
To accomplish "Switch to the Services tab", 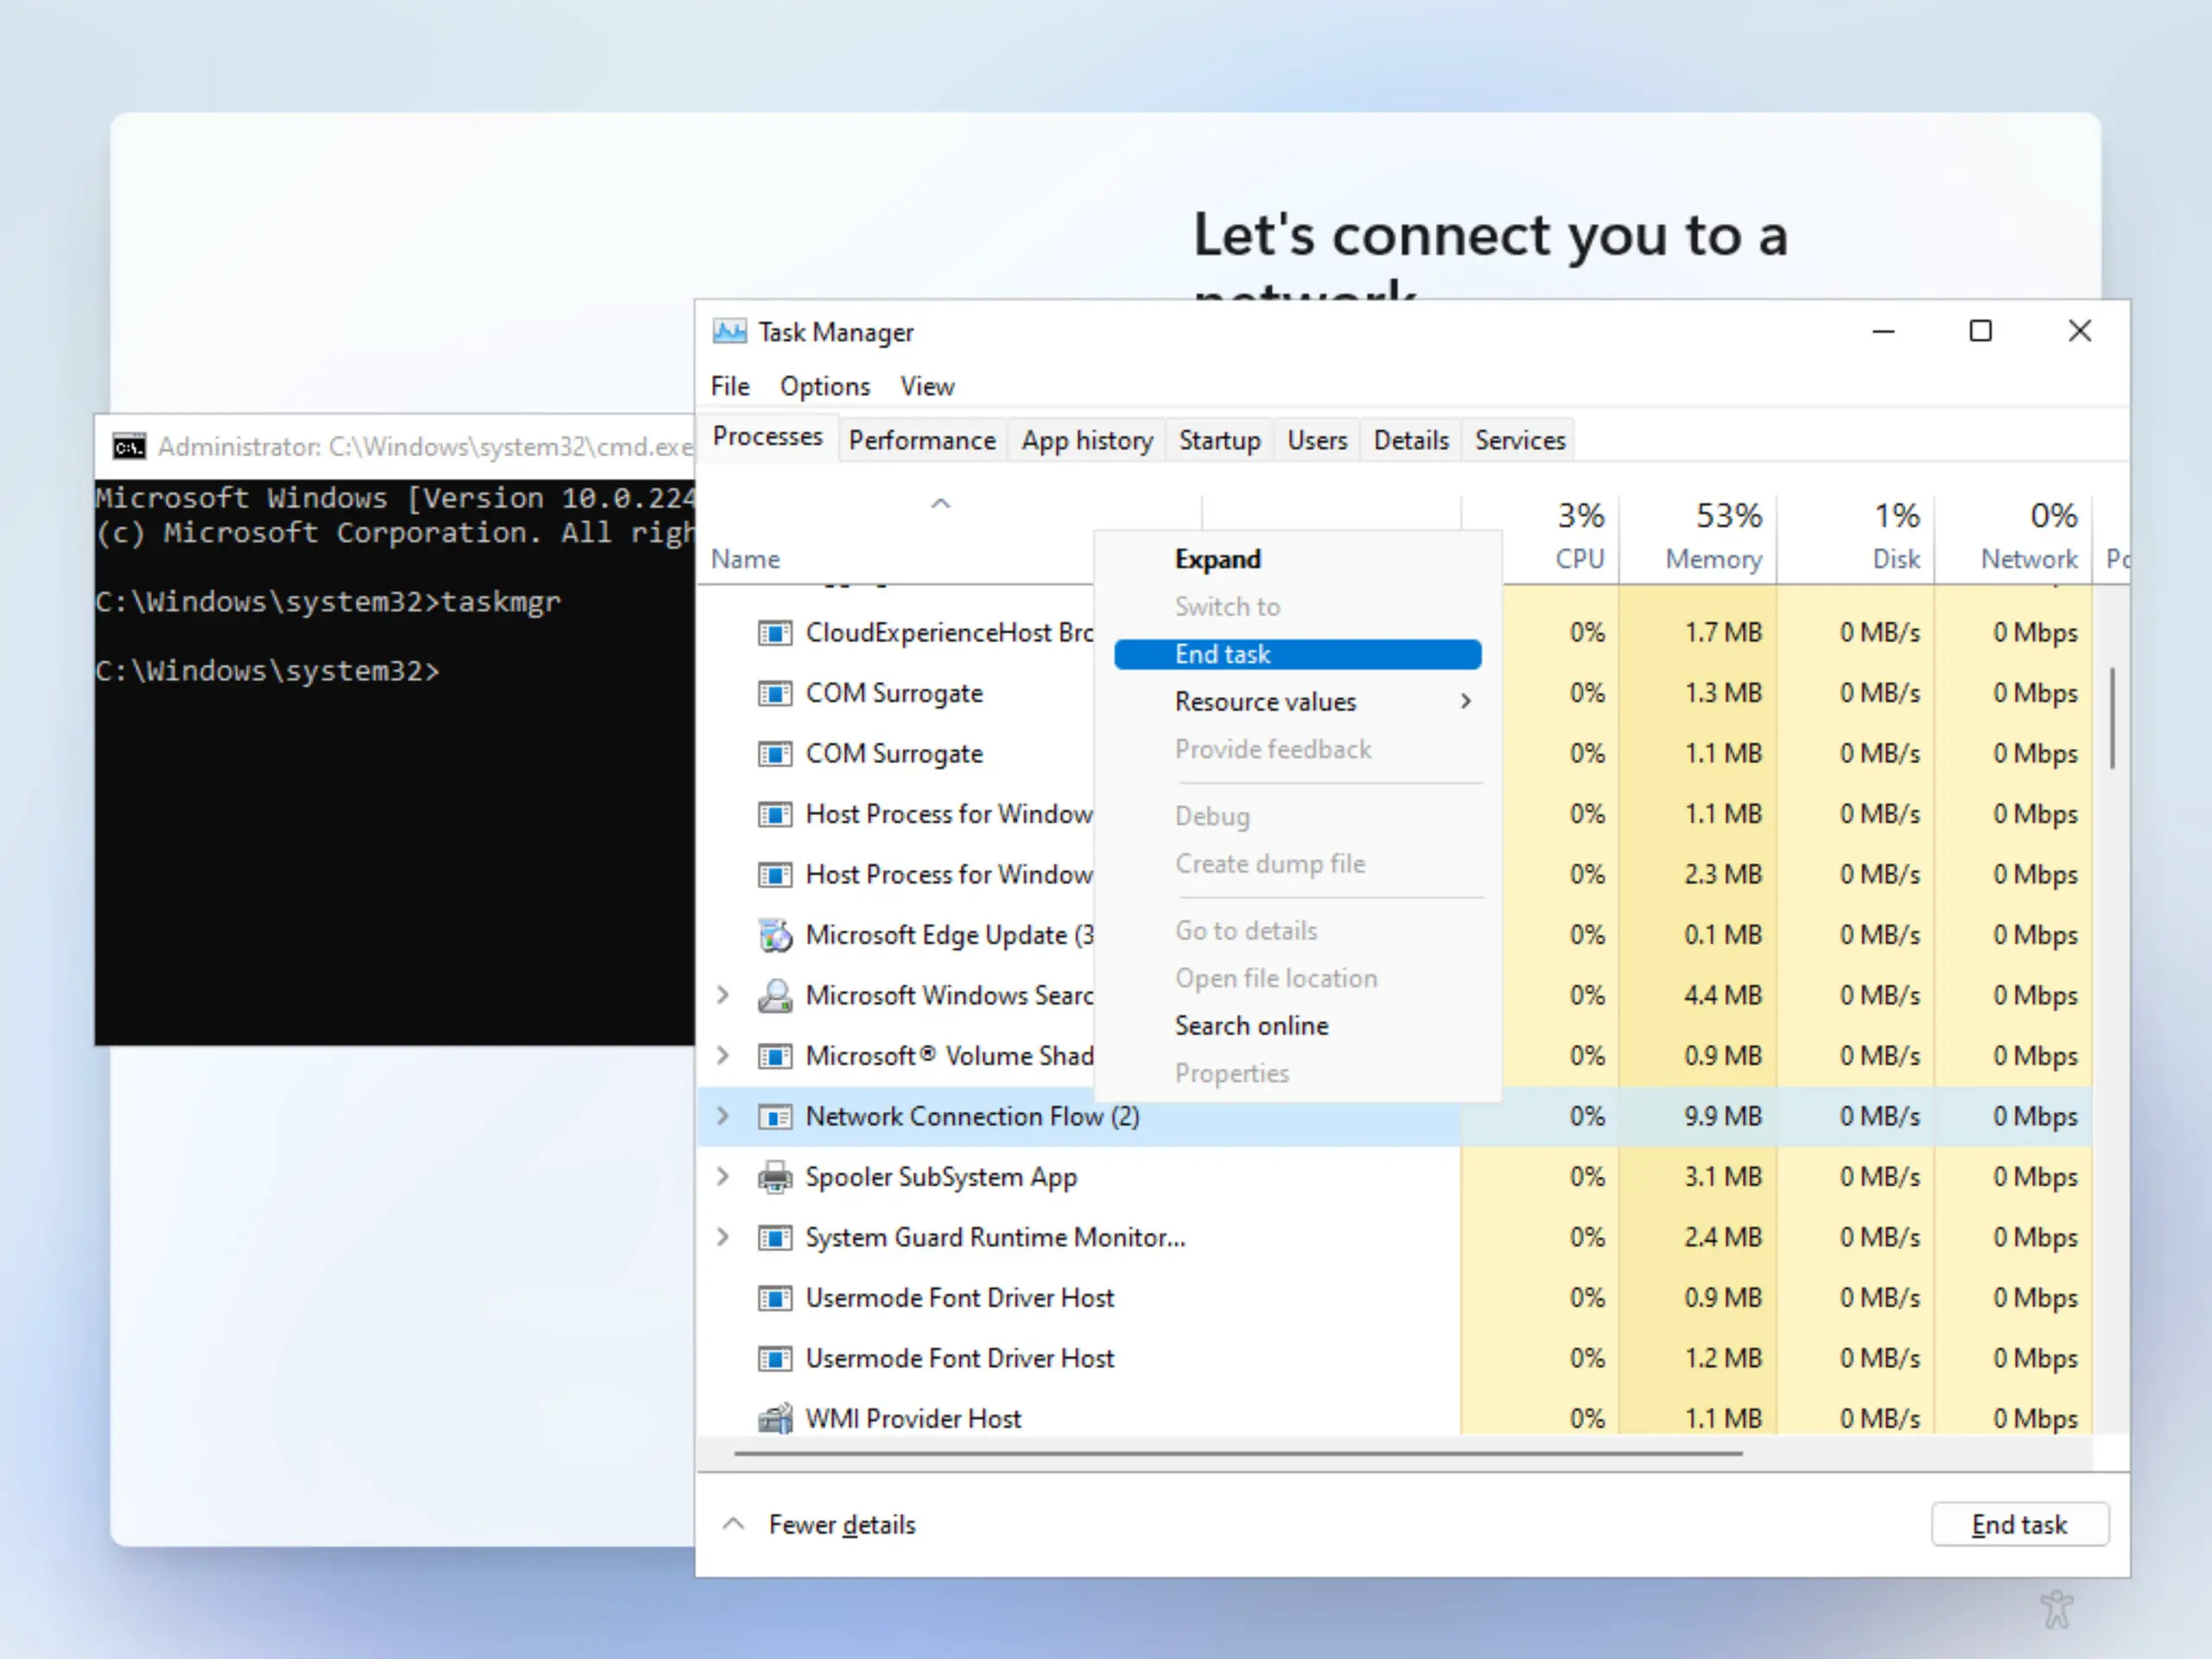I will (x=1520, y=441).
